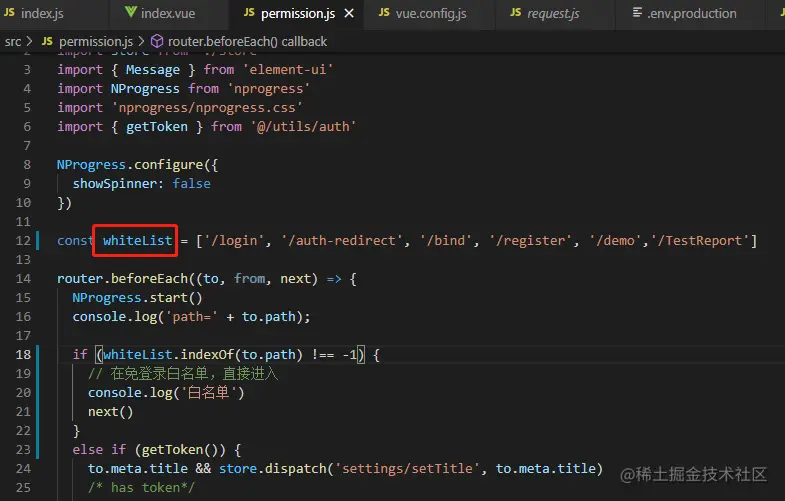Click the /* has token*/ comment

[x=142, y=488]
